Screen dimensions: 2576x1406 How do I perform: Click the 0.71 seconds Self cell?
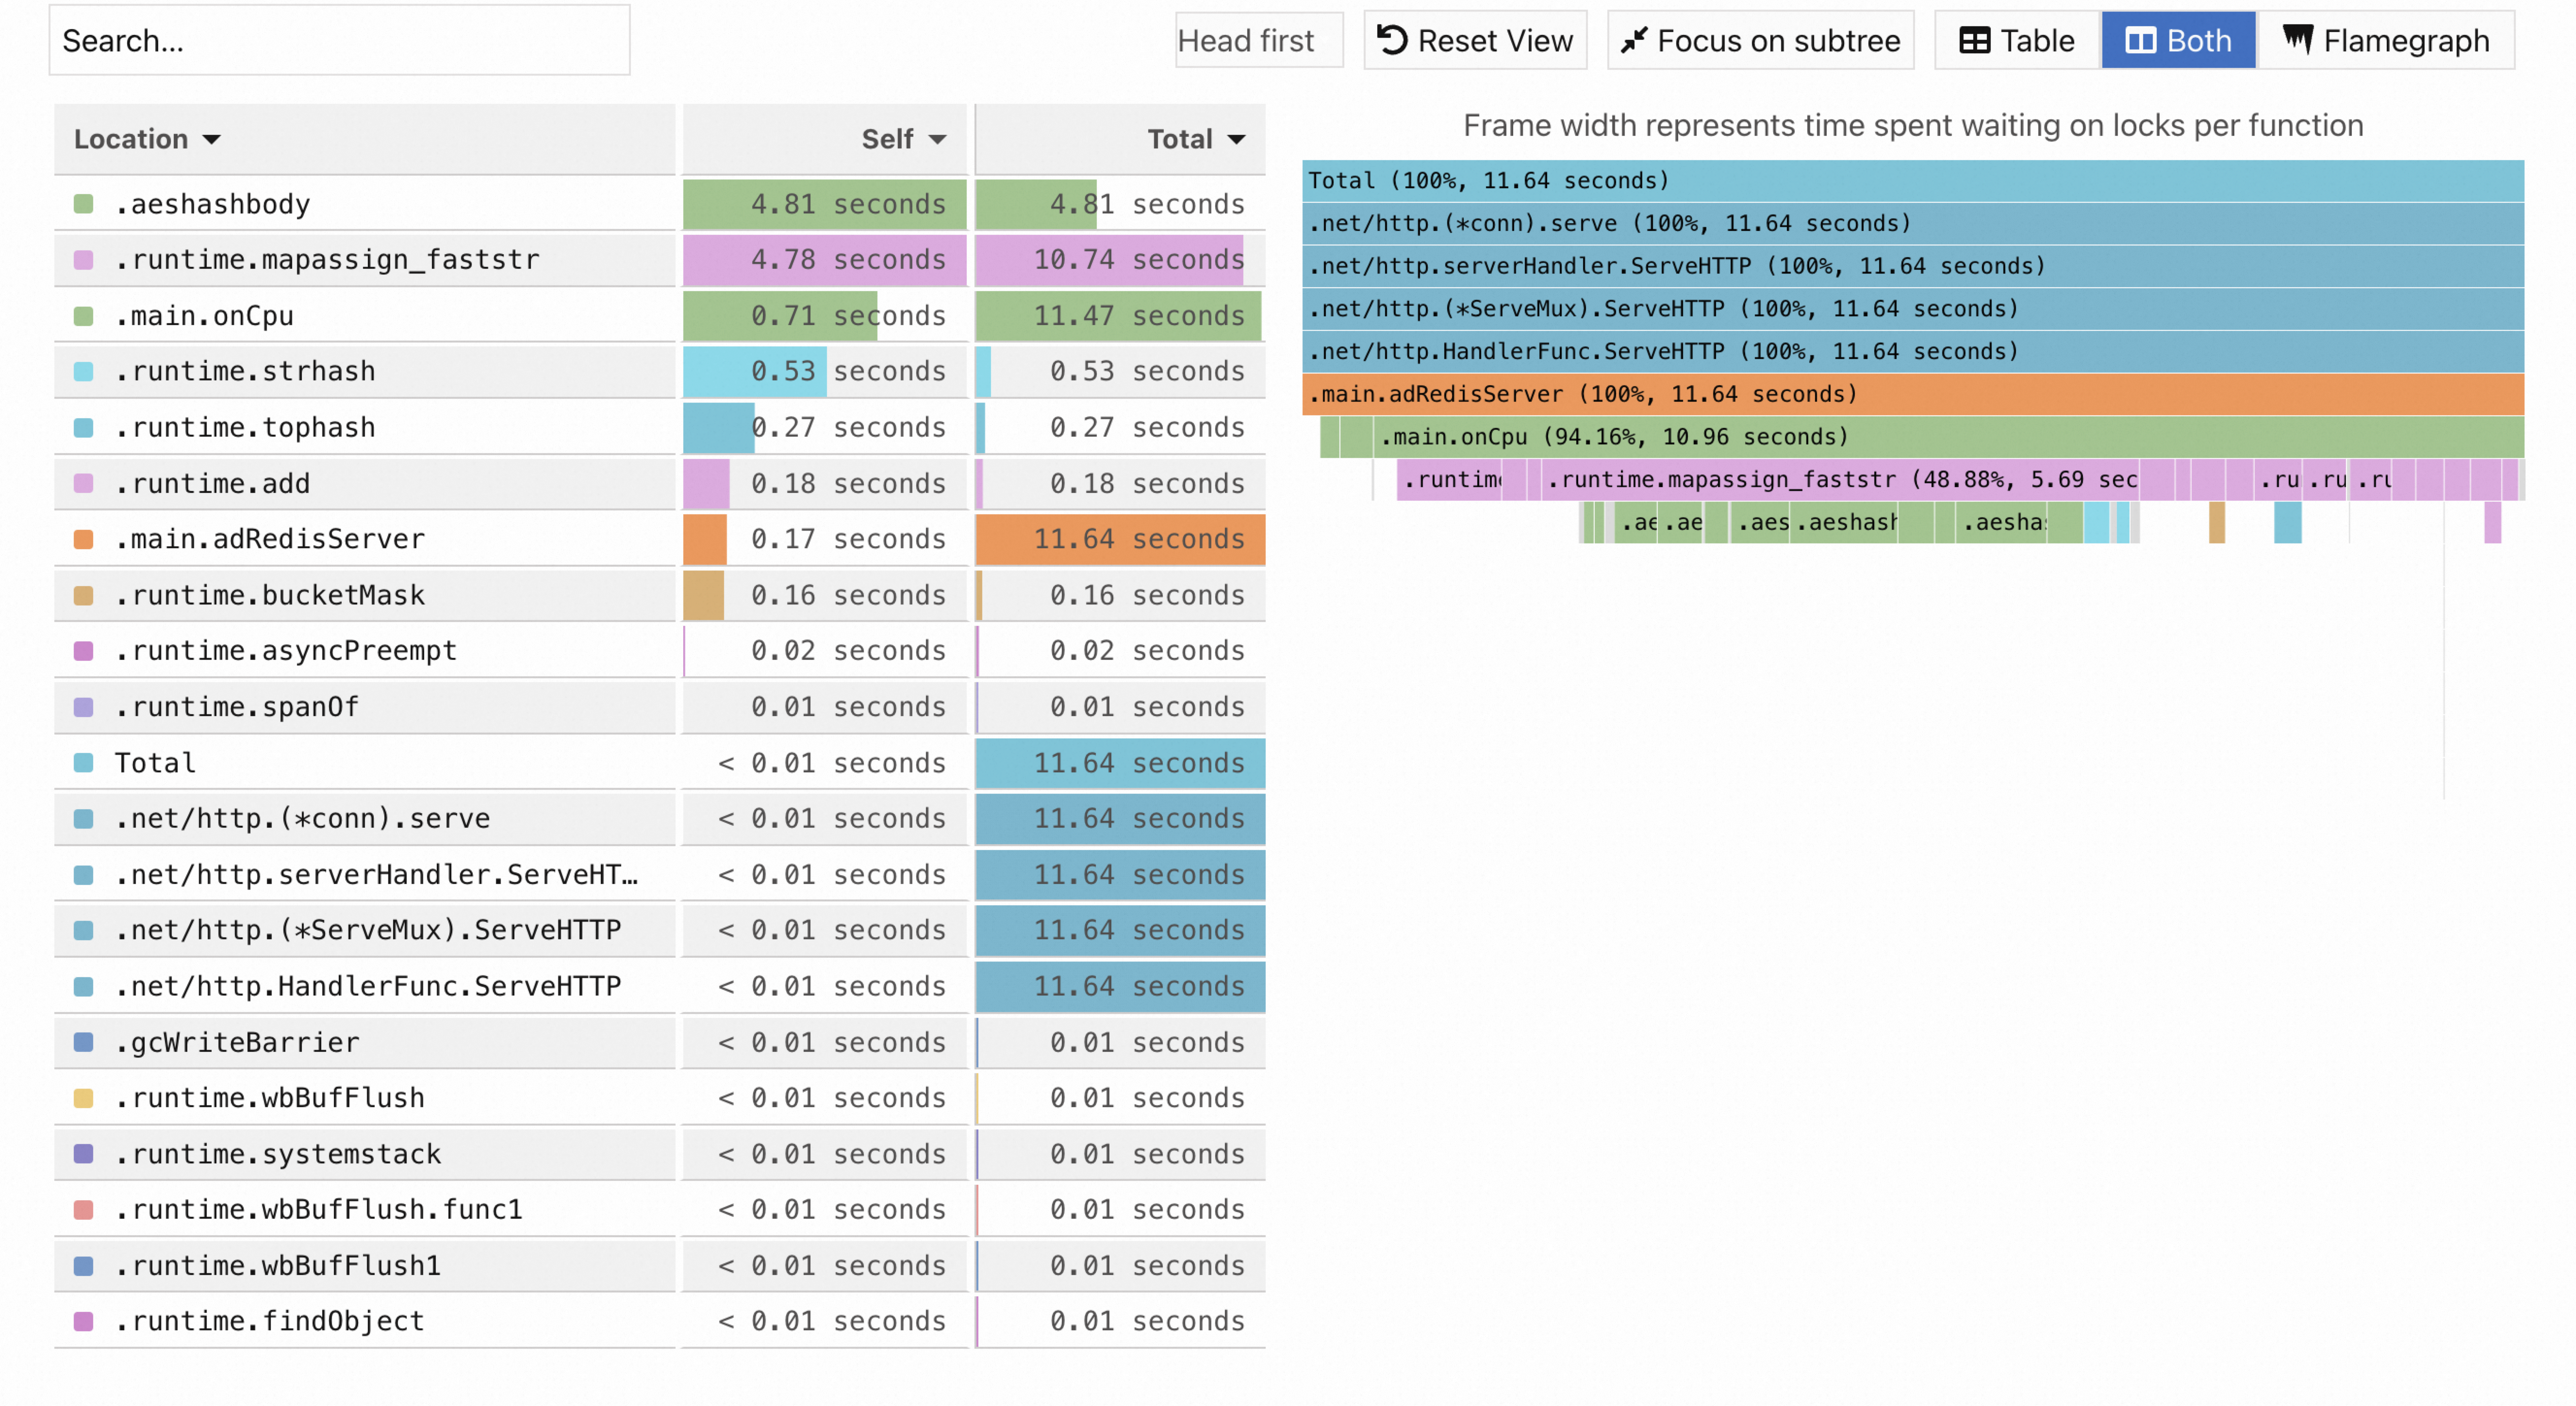tap(825, 316)
